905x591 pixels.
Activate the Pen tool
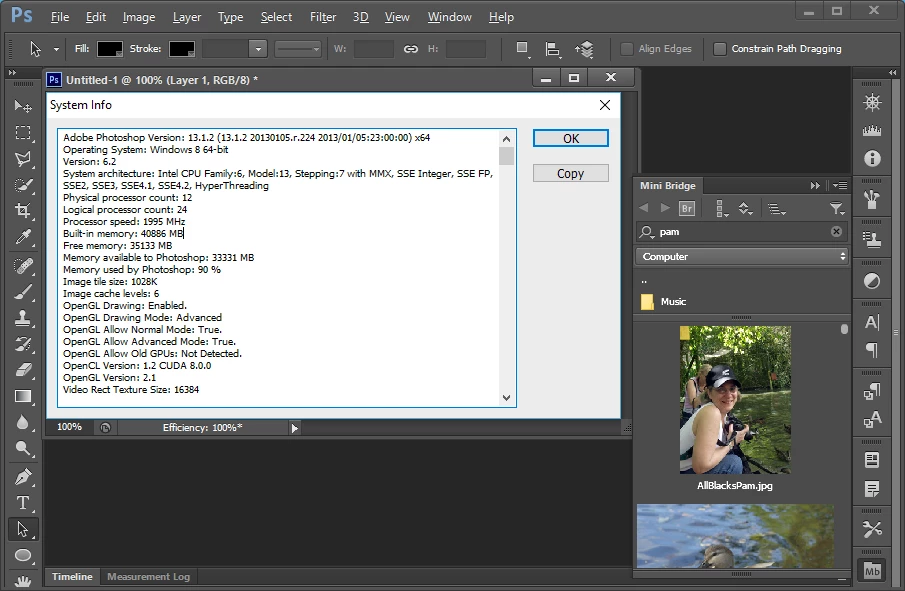(x=23, y=477)
